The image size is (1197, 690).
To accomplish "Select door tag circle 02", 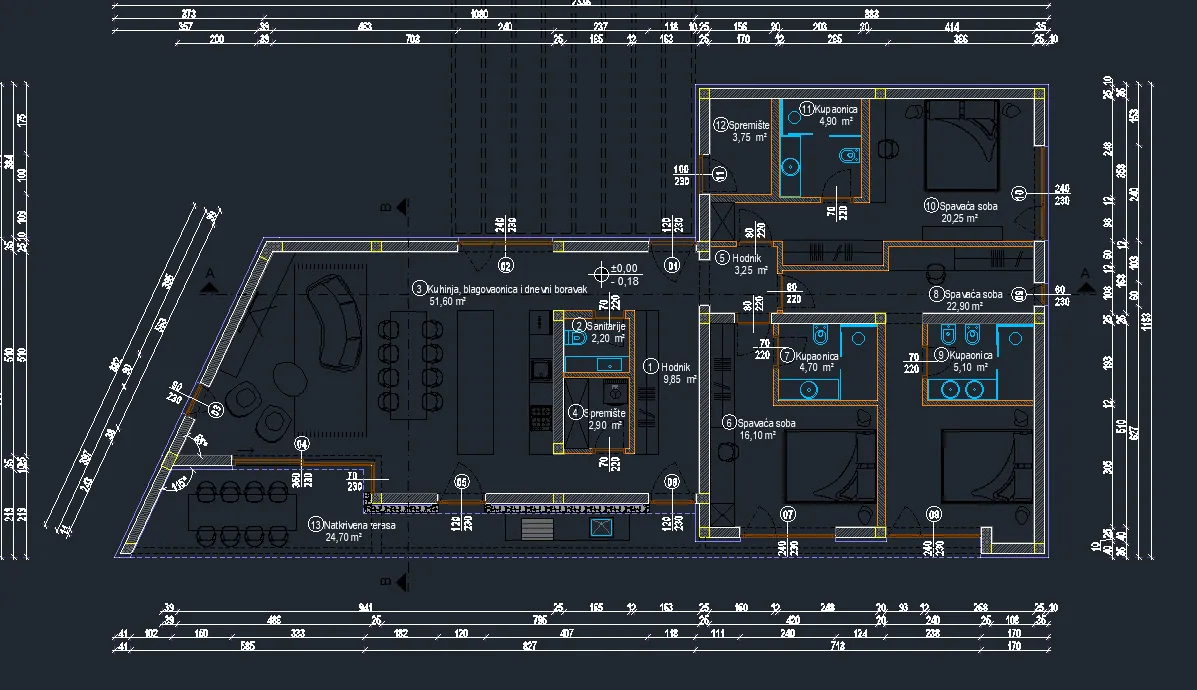I will (505, 266).
